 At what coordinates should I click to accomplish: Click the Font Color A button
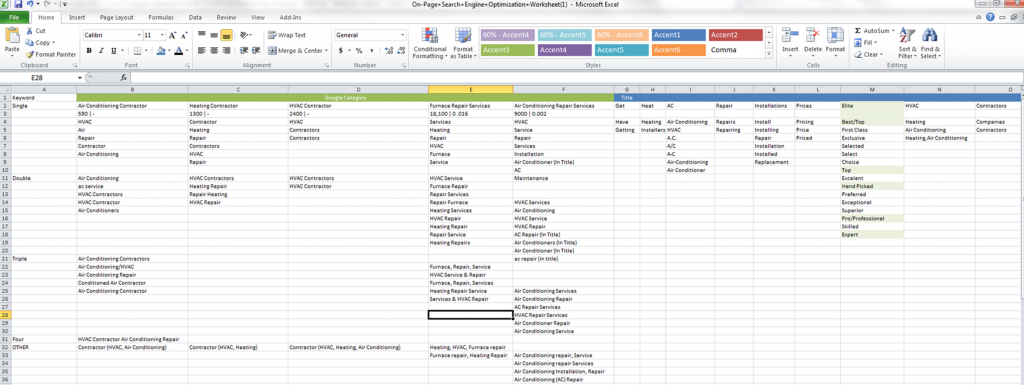tap(178, 50)
